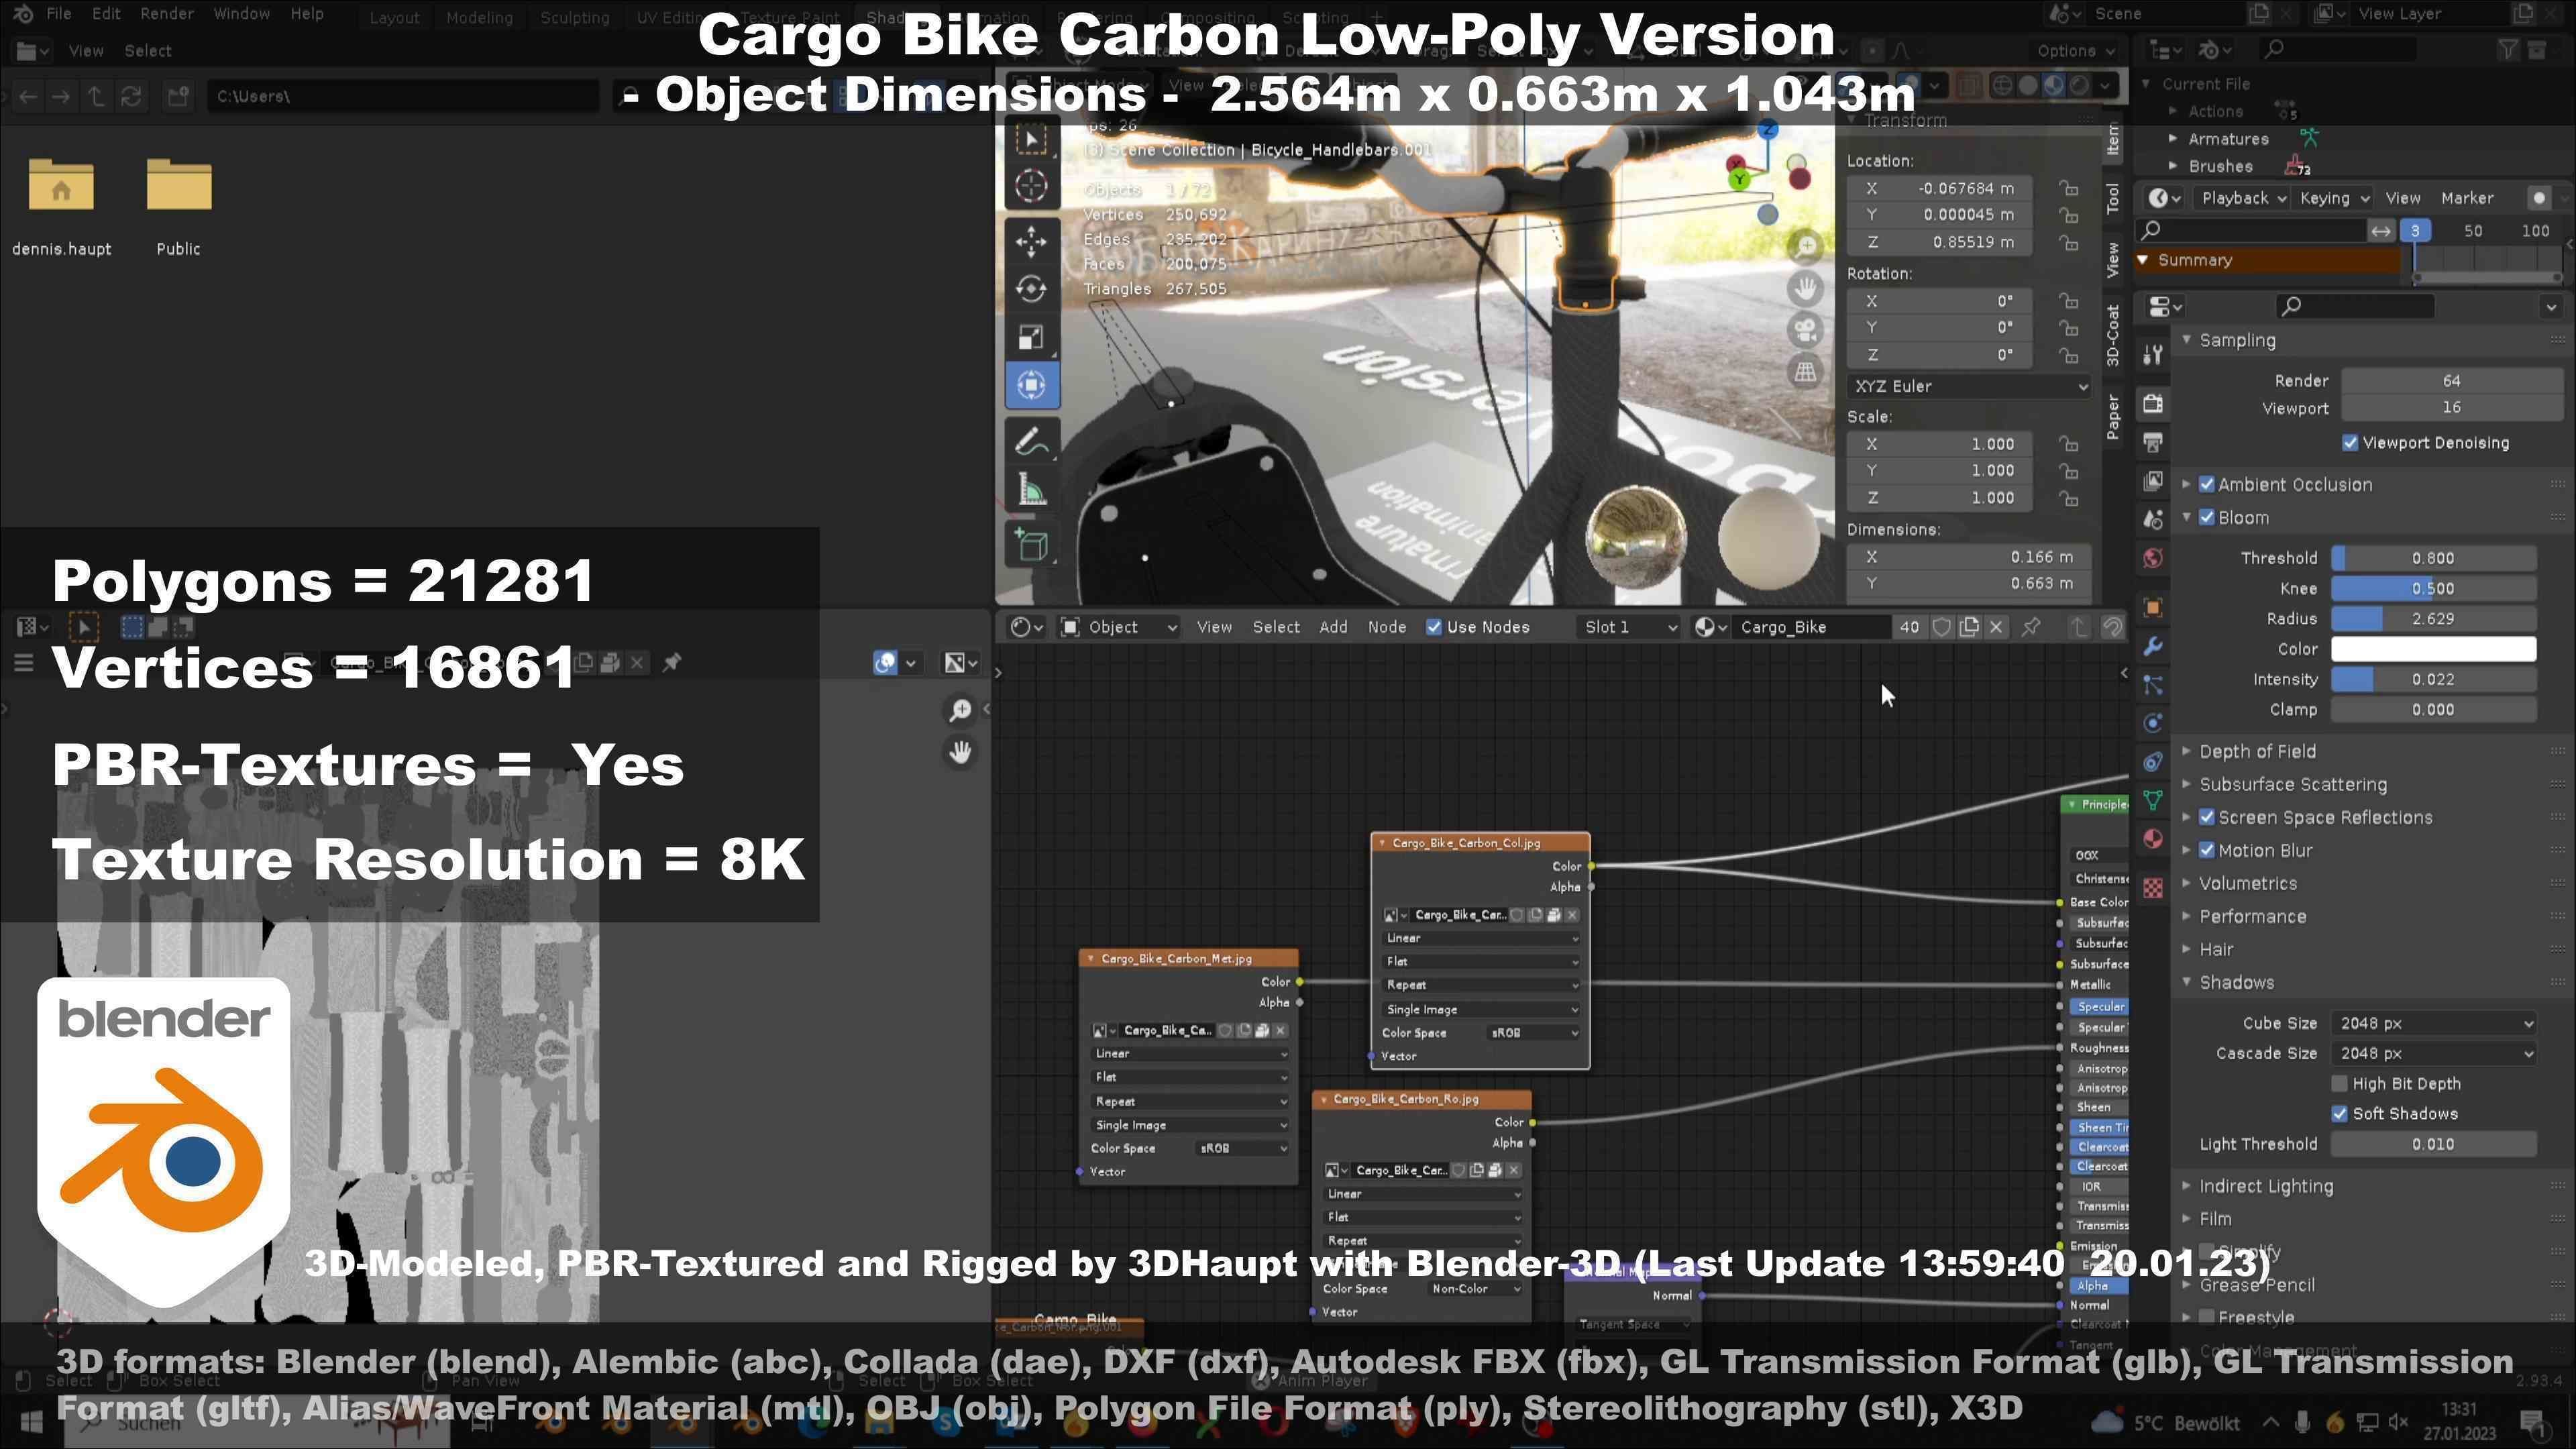2576x1449 pixels.
Task: Select the Measure tool
Action: coord(1031,490)
